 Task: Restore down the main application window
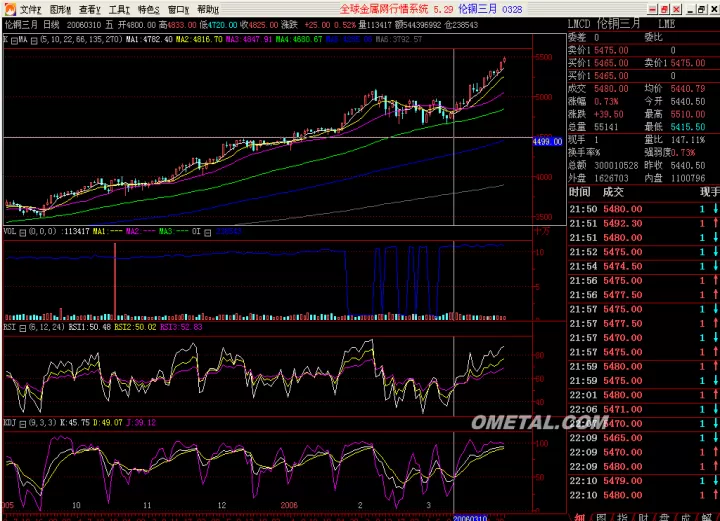click(x=702, y=9)
